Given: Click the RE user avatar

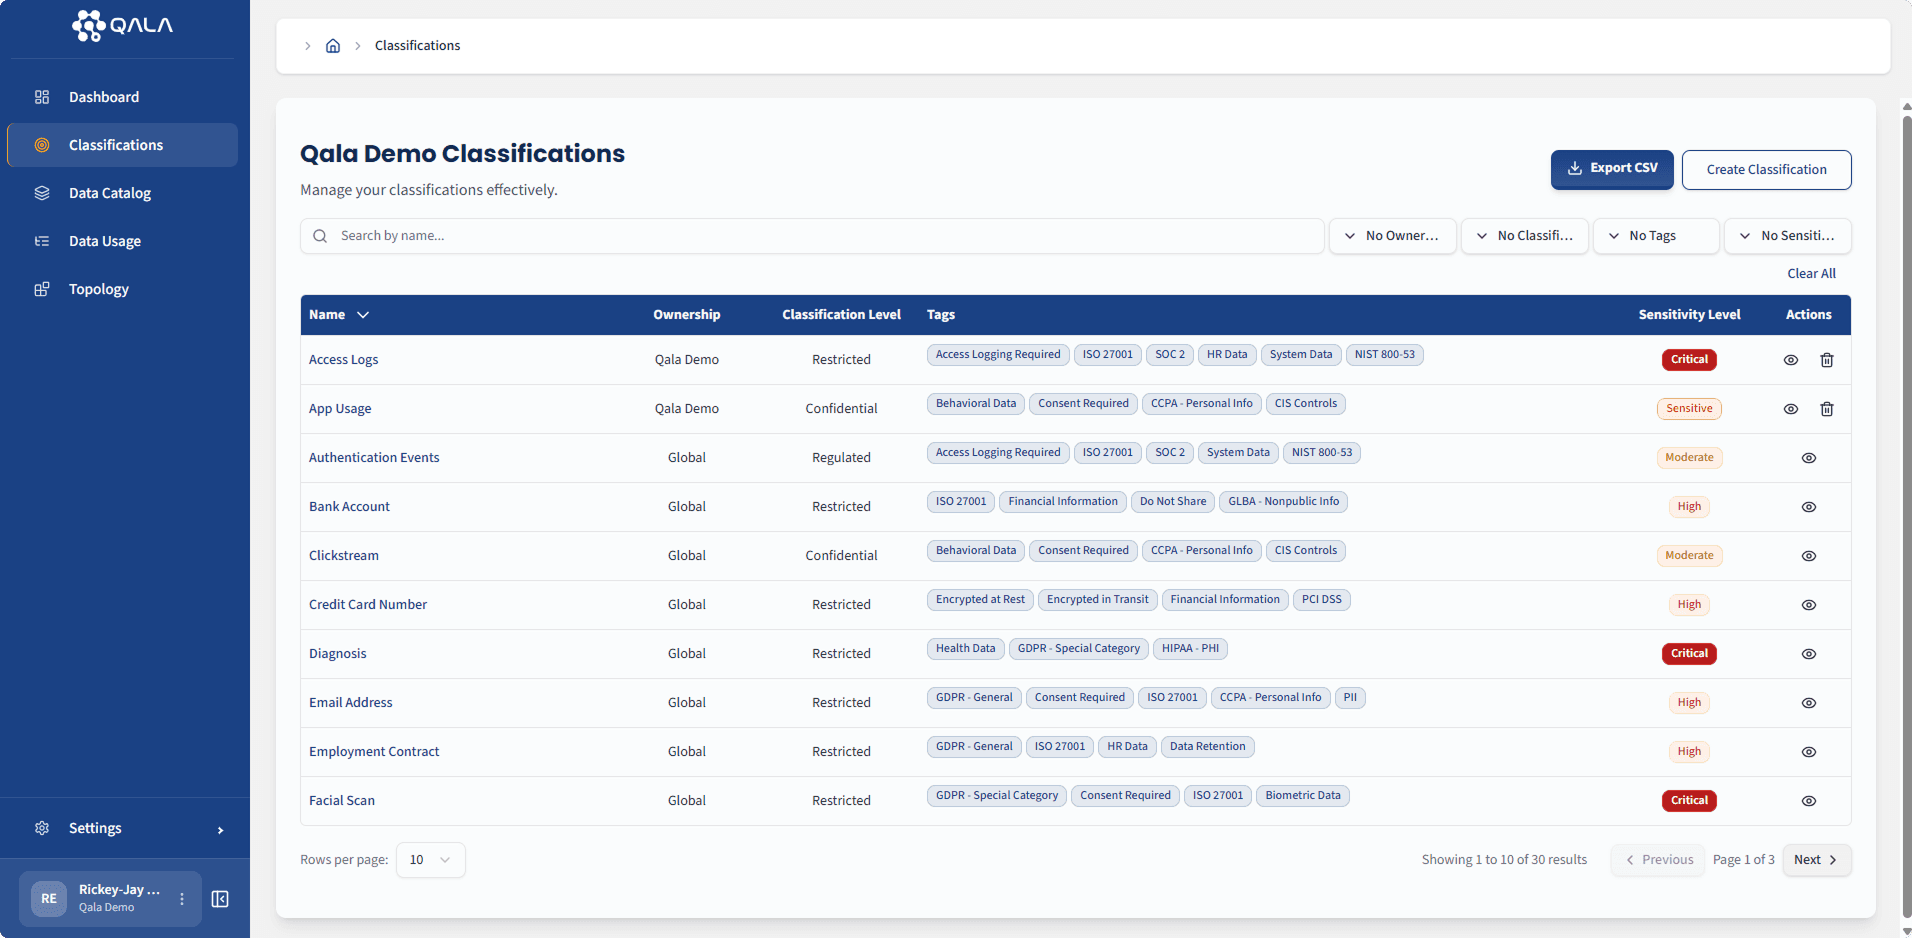Looking at the screenshot, I should pos(49,899).
